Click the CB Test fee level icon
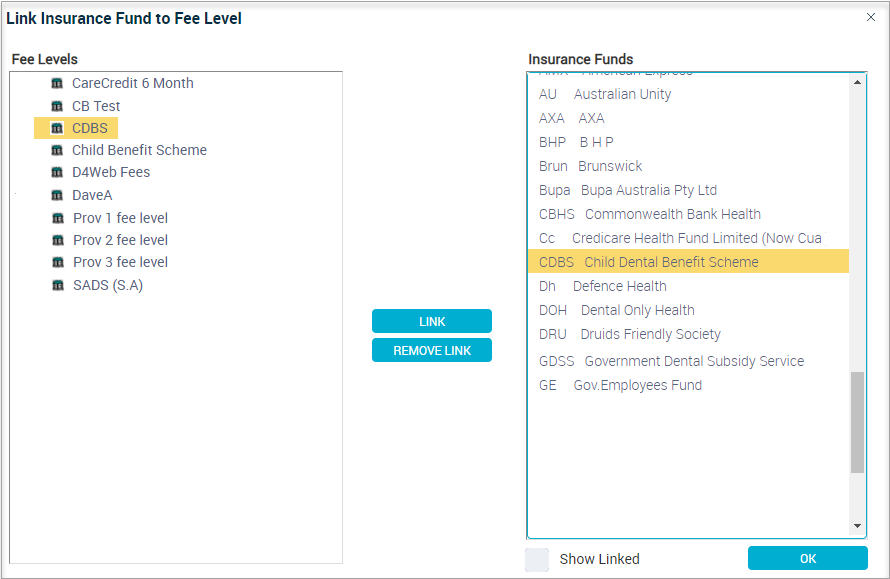Viewport: 890px width, 579px height. click(57, 106)
